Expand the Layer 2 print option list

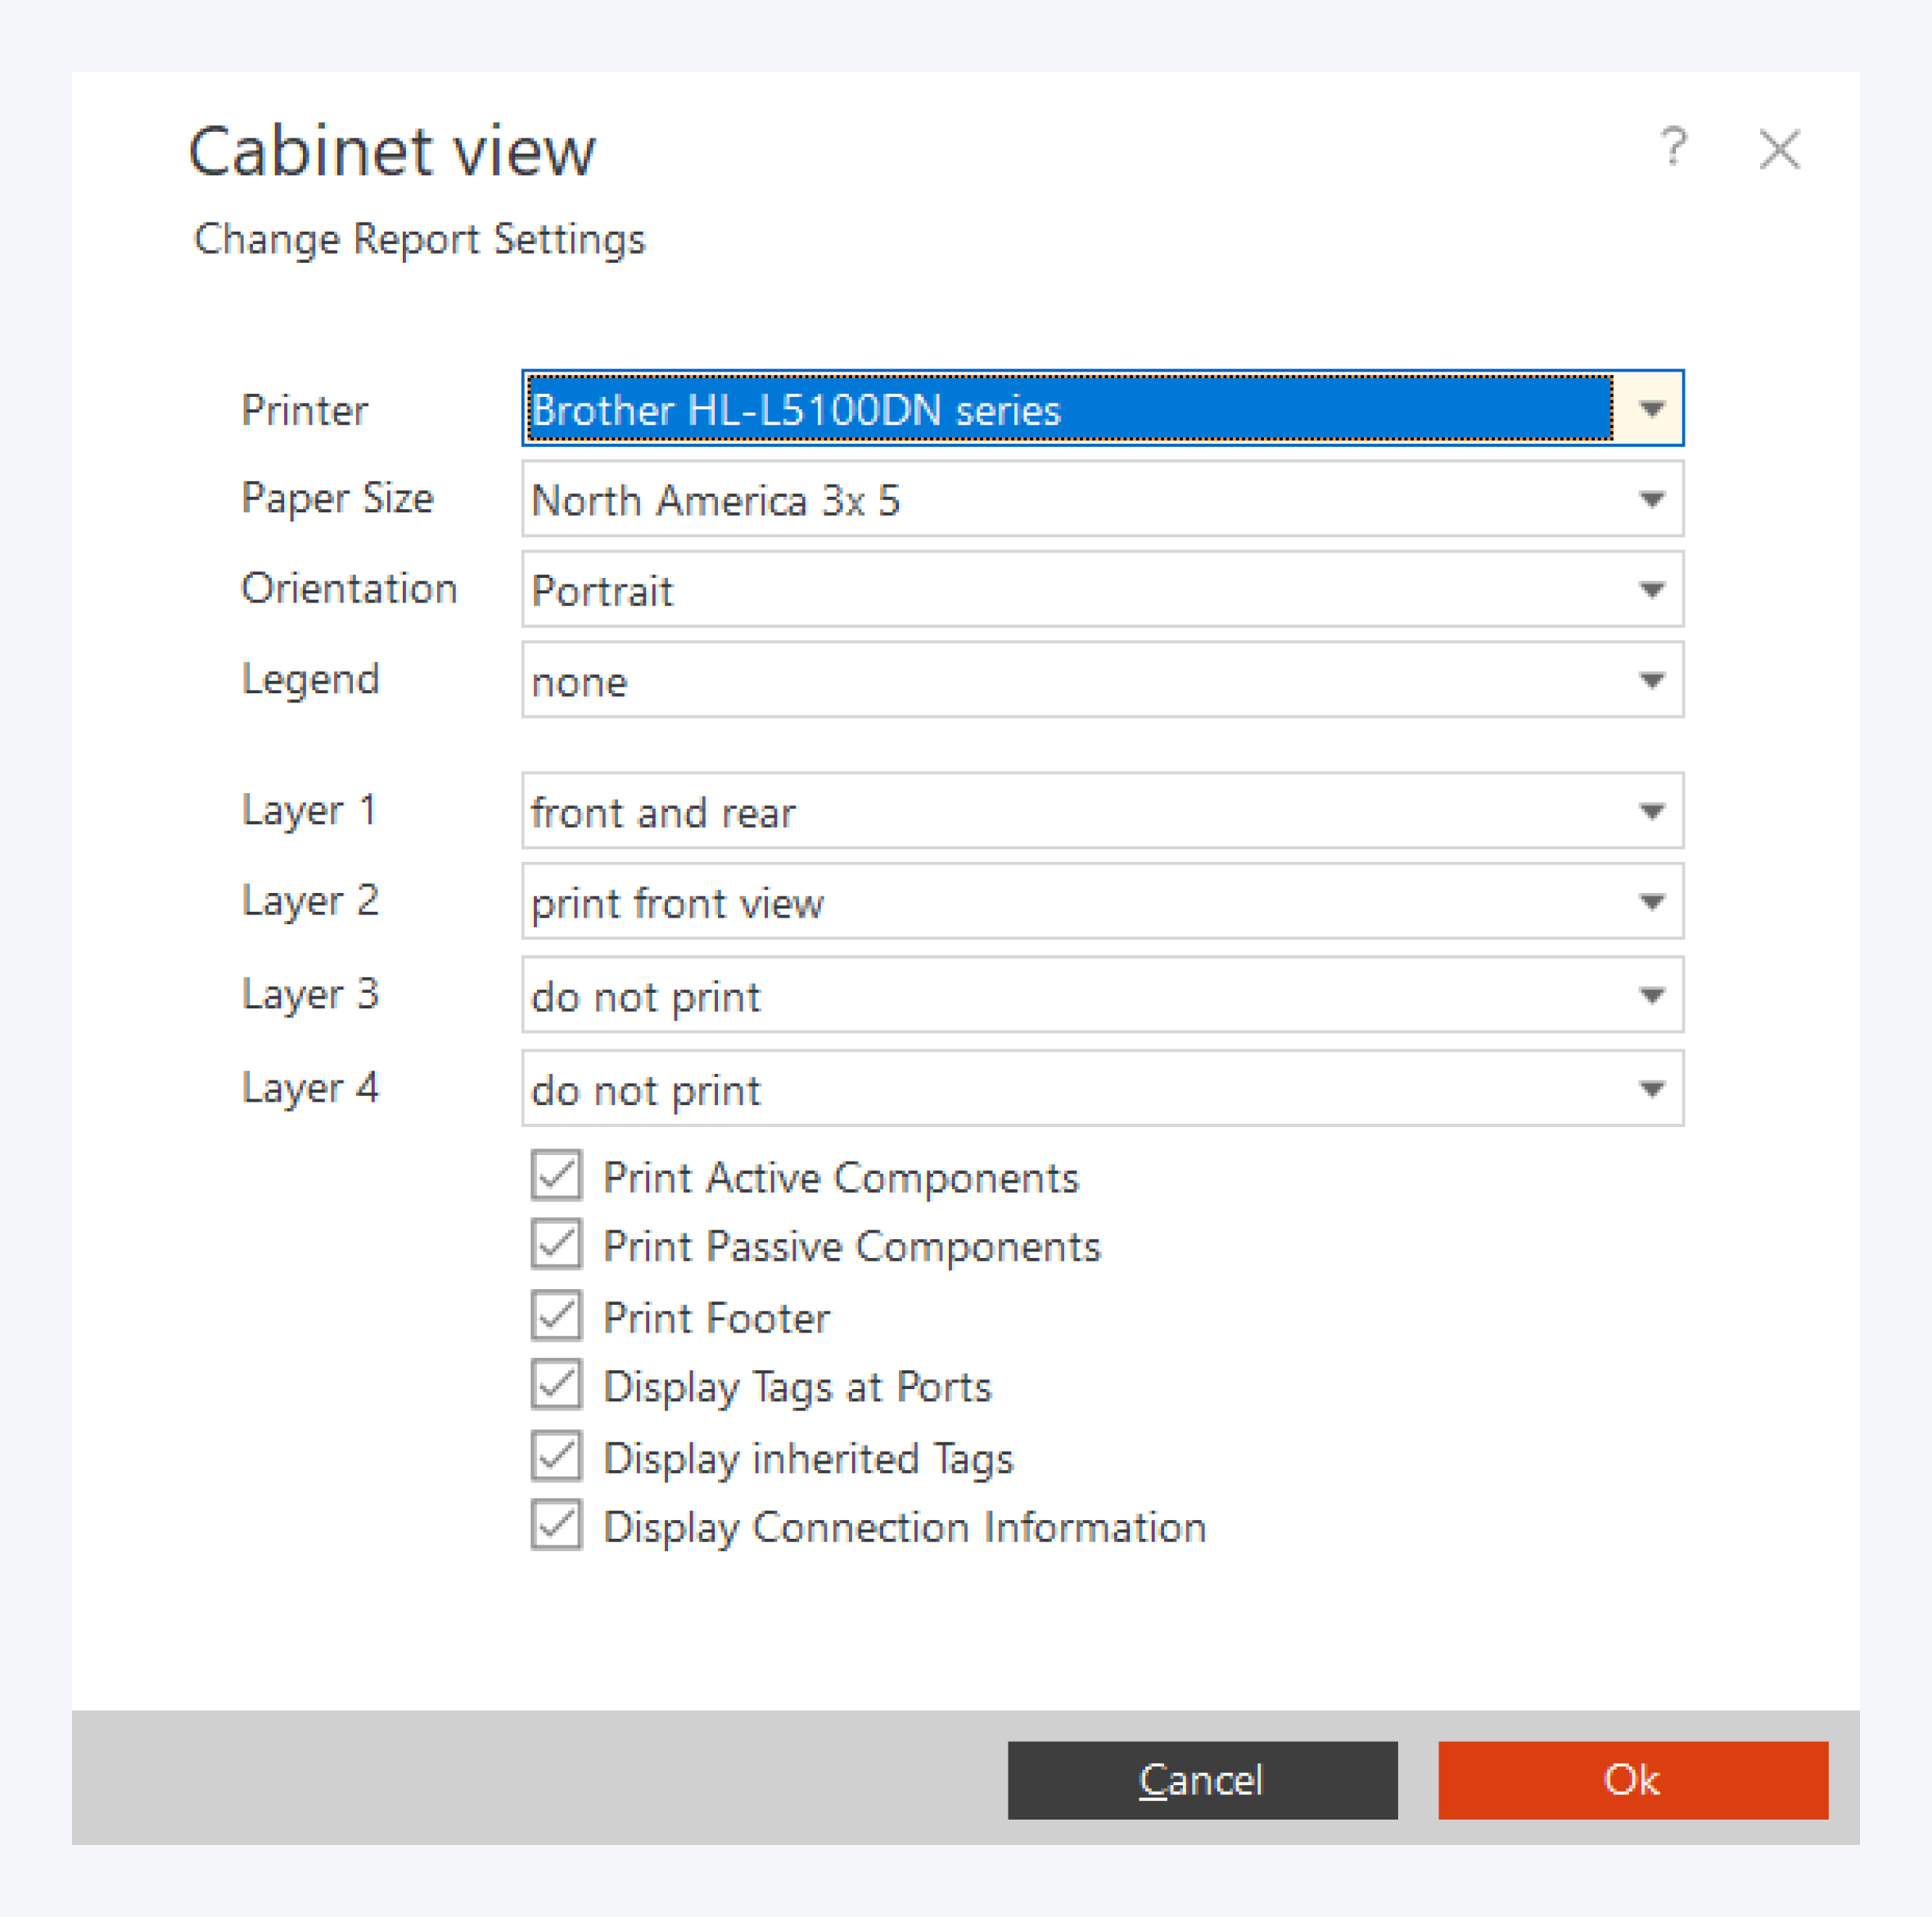[x=1651, y=902]
